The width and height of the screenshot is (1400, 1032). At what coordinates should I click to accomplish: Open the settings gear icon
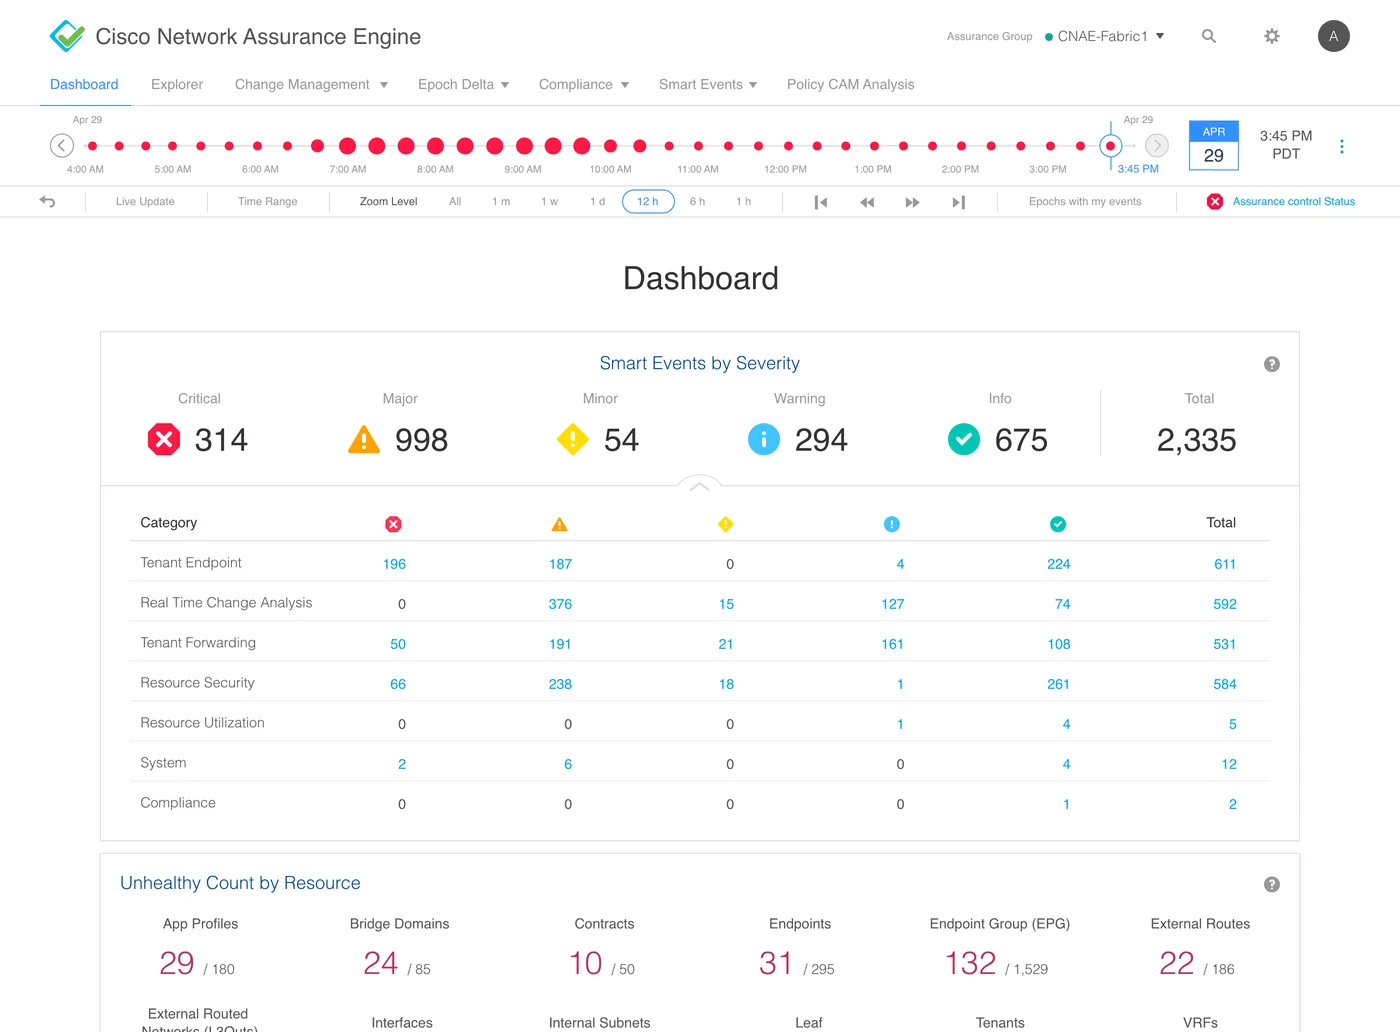[1272, 36]
